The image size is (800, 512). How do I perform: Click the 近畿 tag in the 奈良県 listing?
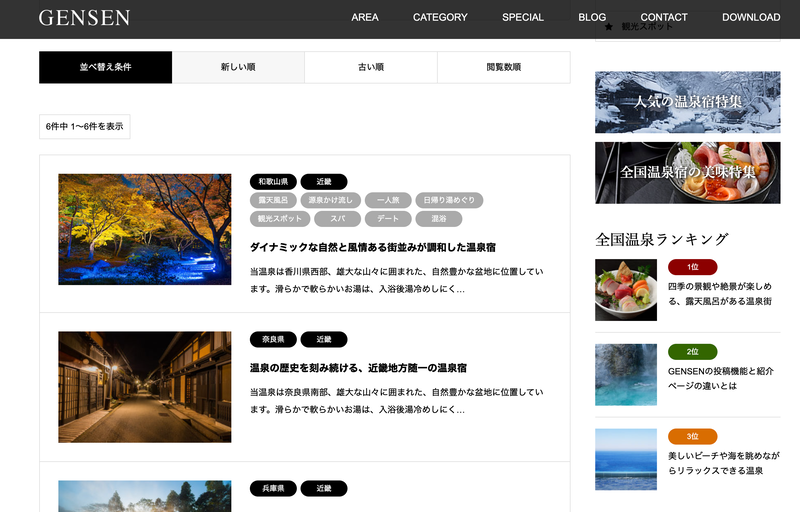[x=324, y=339]
